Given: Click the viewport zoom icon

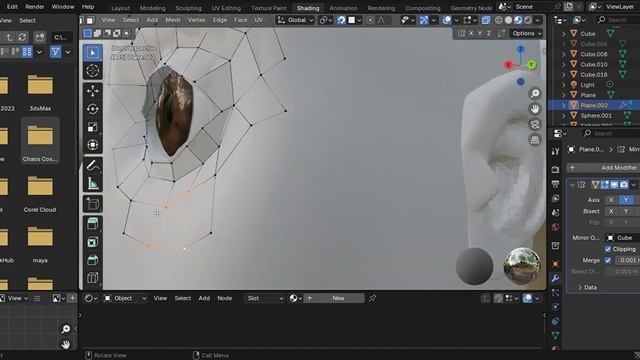Looking at the screenshot, I should 535,93.
